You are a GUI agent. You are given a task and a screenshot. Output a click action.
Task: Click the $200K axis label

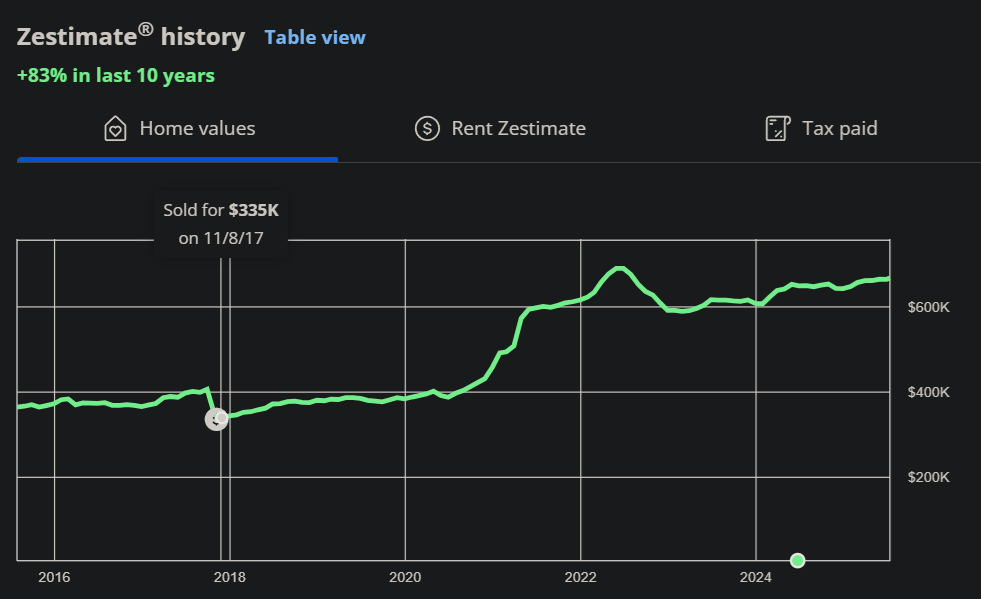click(928, 478)
